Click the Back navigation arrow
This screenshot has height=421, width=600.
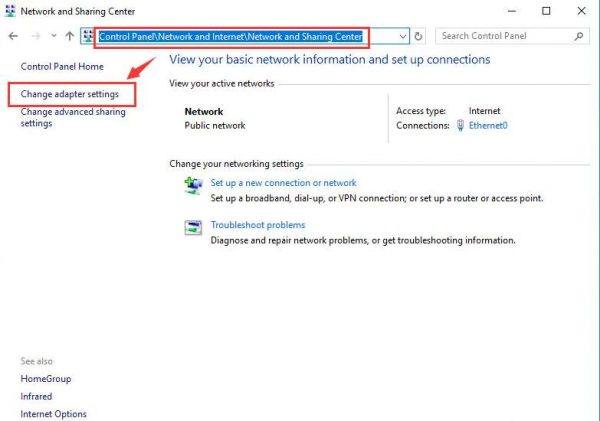coord(13,36)
